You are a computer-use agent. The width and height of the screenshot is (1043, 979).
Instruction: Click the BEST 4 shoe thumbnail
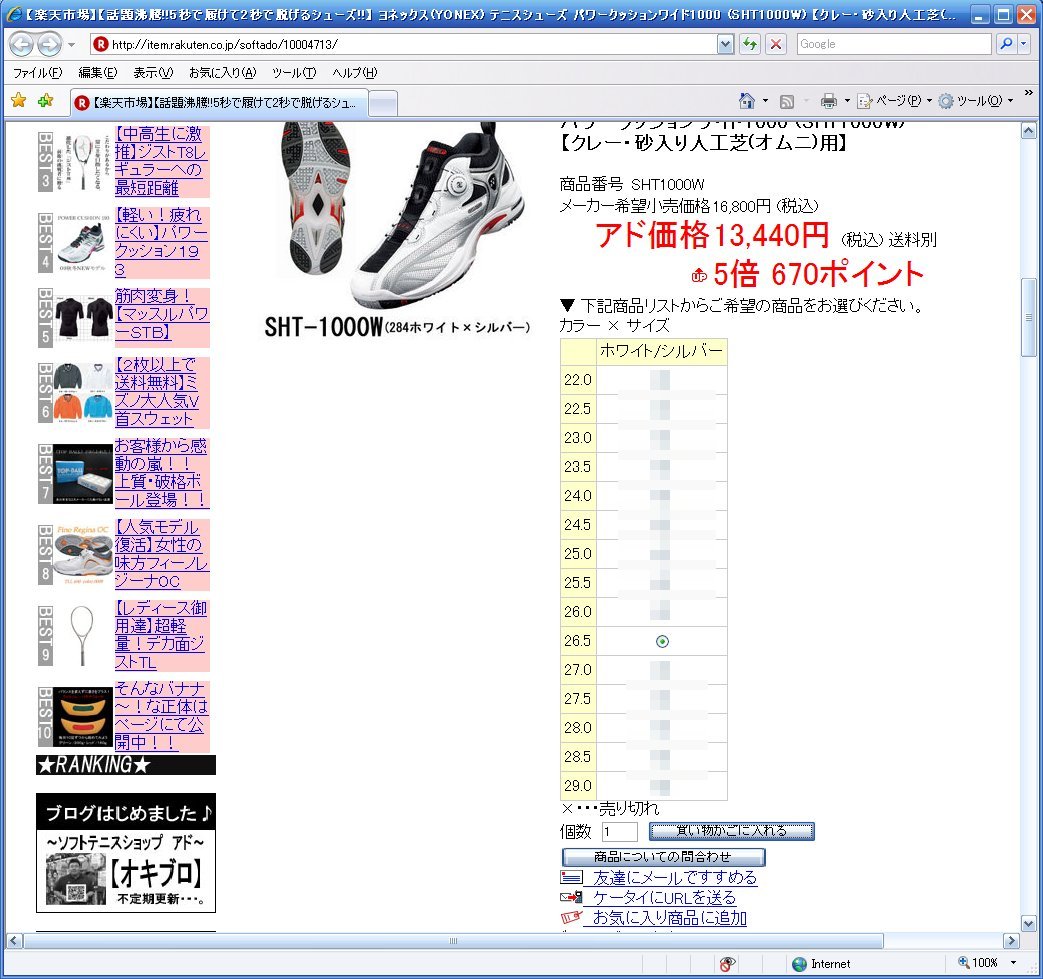coord(81,243)
